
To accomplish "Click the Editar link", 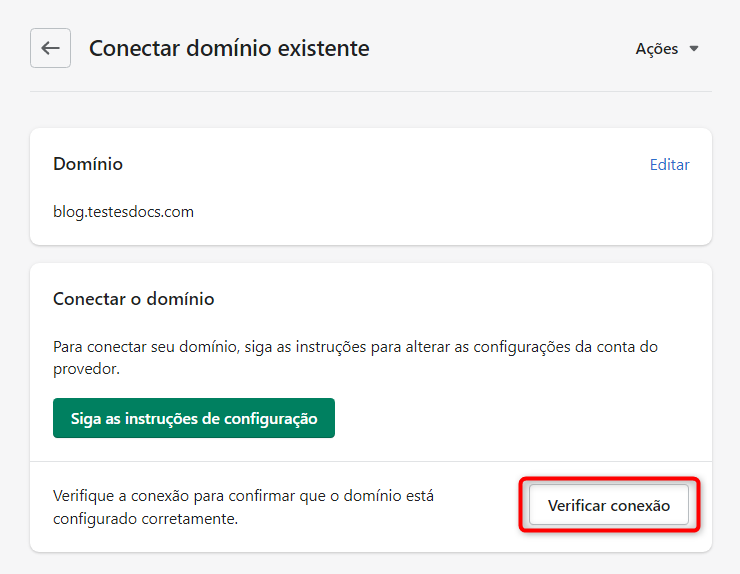I will (x=669, y=165).
